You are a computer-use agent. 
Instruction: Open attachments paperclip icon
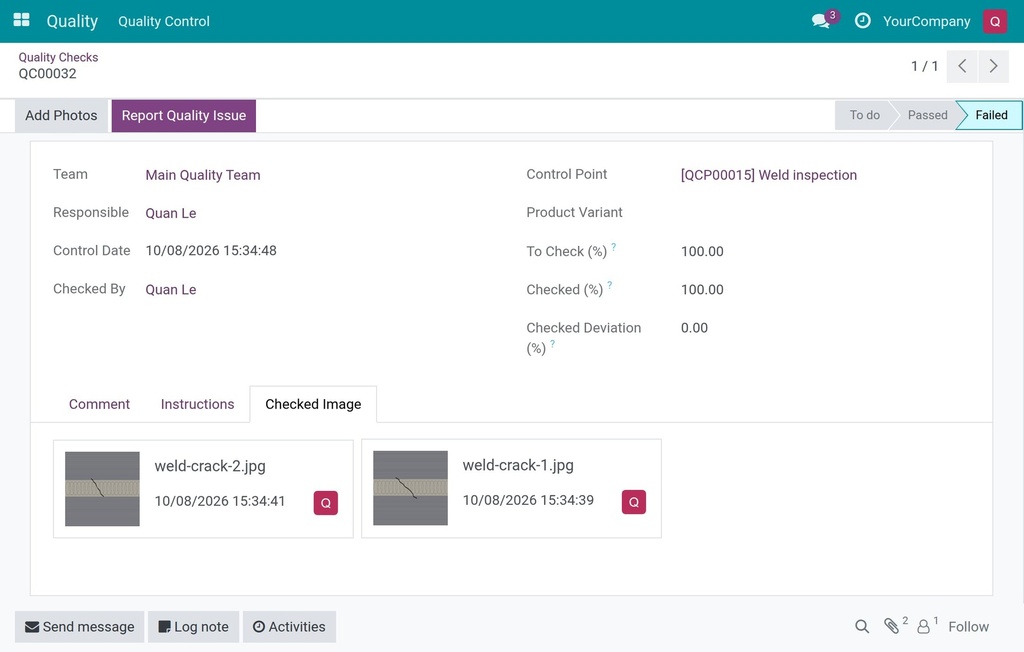(891, 626)
